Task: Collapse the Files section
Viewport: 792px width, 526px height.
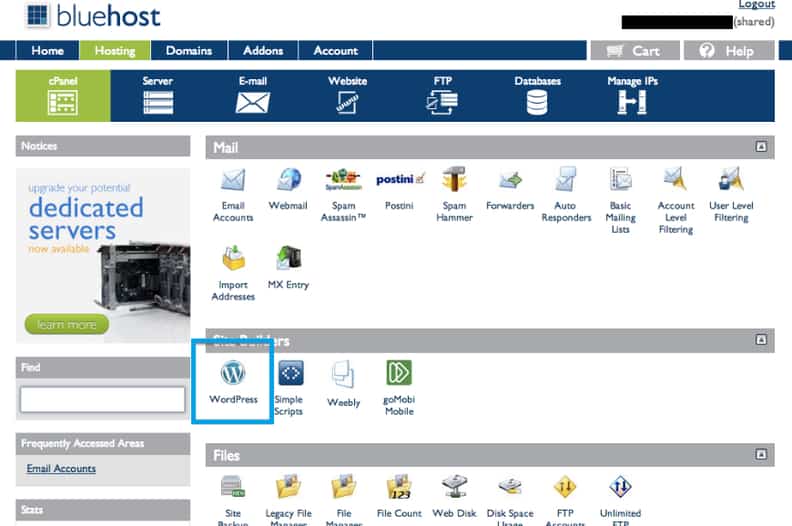Action: (761, 454)
